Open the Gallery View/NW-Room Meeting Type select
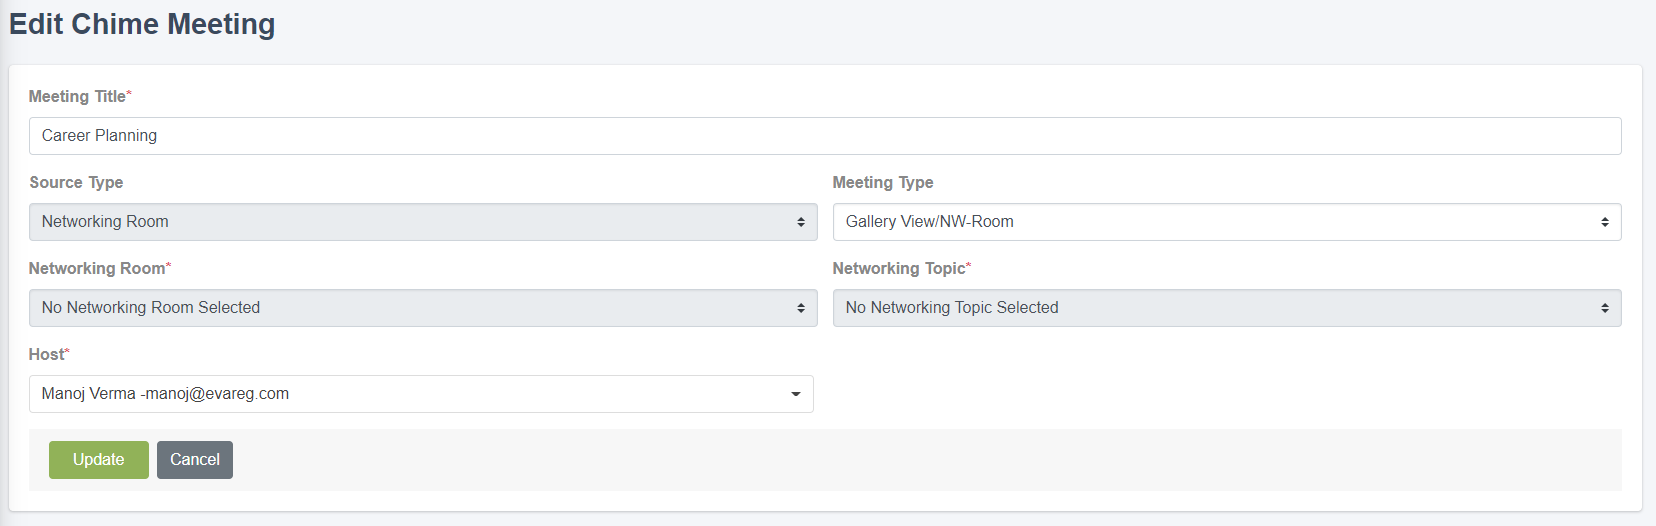The width and height of the screenshot is (1656, 526). pyautogui.click(x=1227, y=222)
